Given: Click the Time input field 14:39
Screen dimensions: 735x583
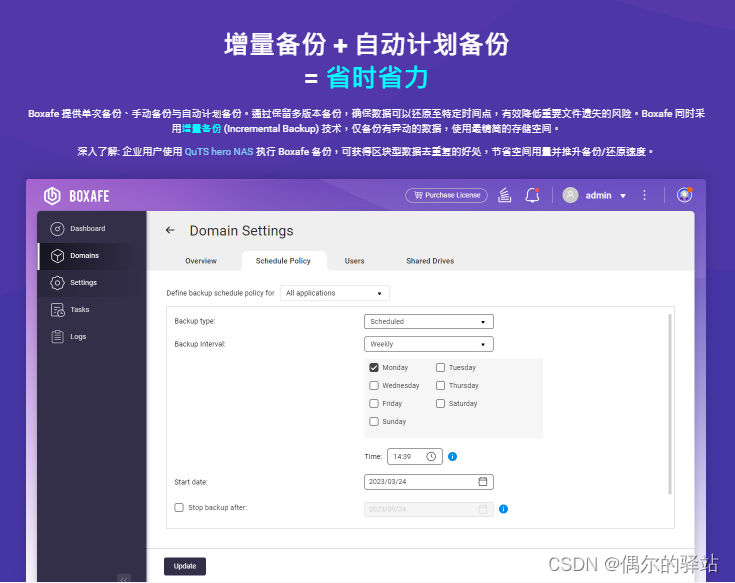Looking at the screenshot, I should pyautogui.click(x=415, y=456).
